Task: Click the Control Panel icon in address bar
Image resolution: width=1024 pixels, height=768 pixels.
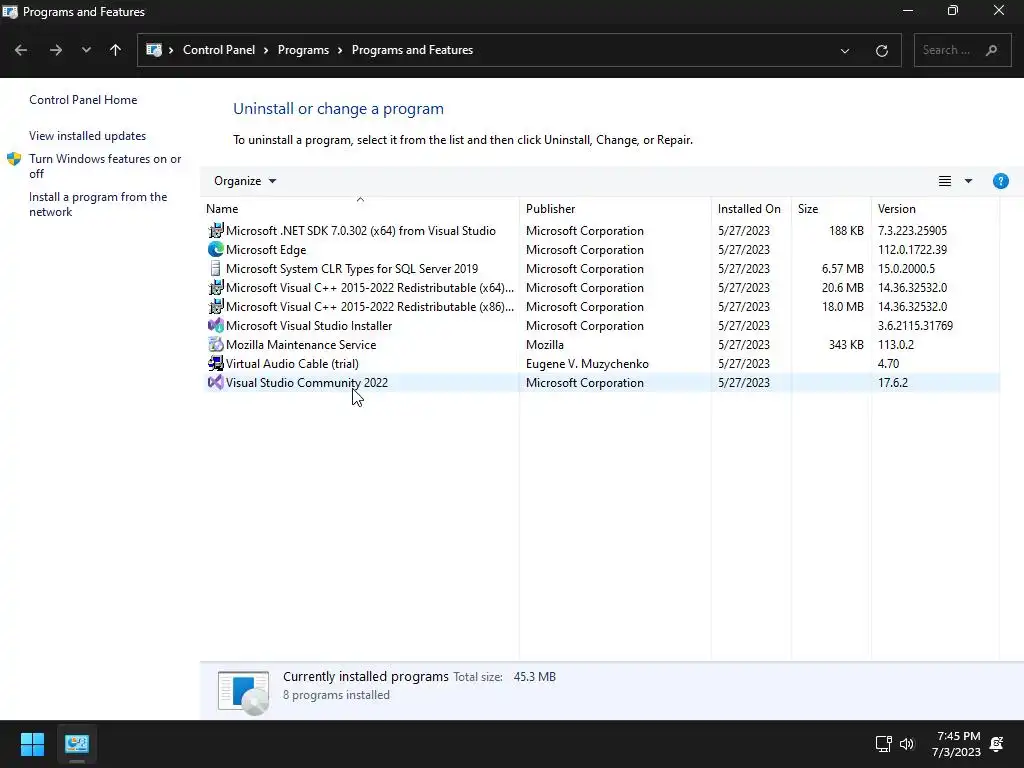Action: 153,50
